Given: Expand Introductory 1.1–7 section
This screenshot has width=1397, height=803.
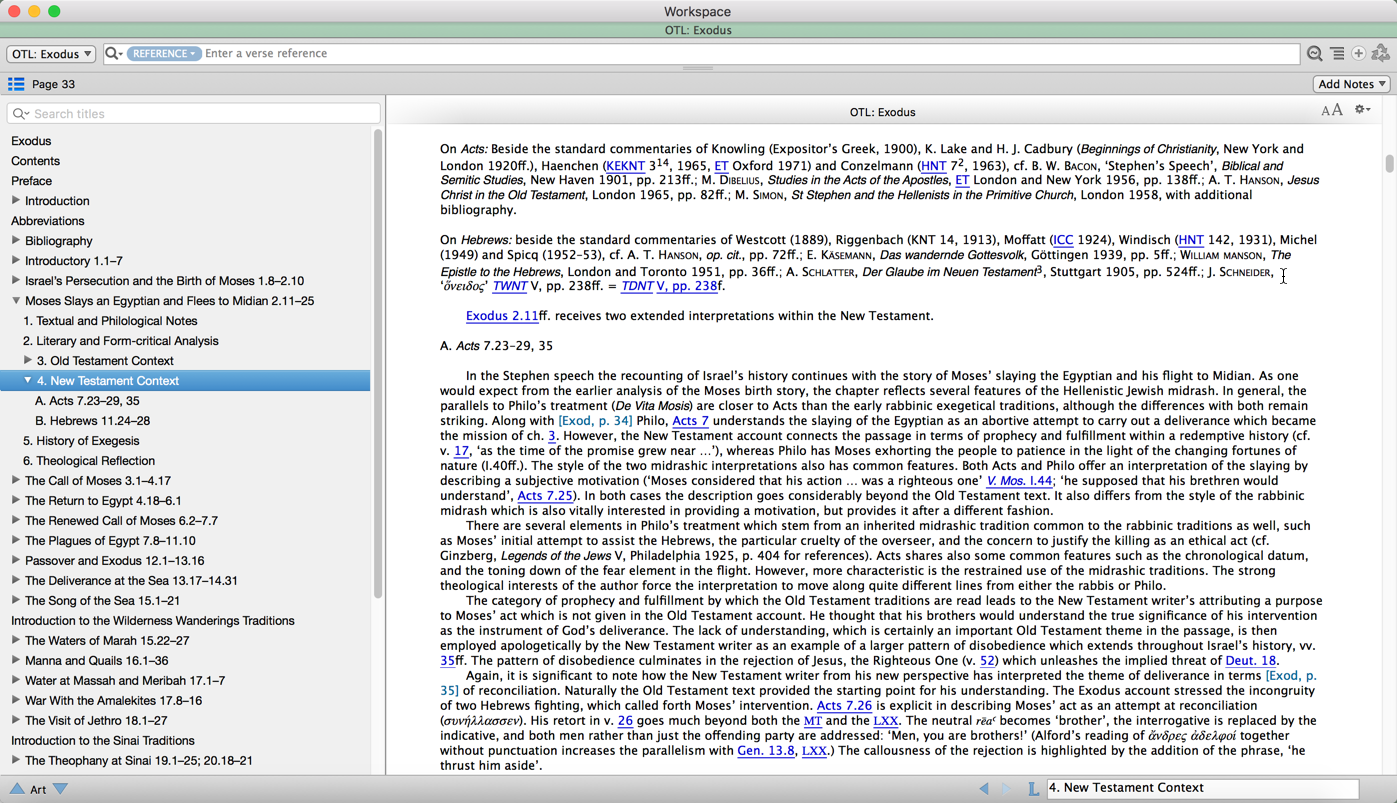Looking at the screenshot, I should (16, 261).
